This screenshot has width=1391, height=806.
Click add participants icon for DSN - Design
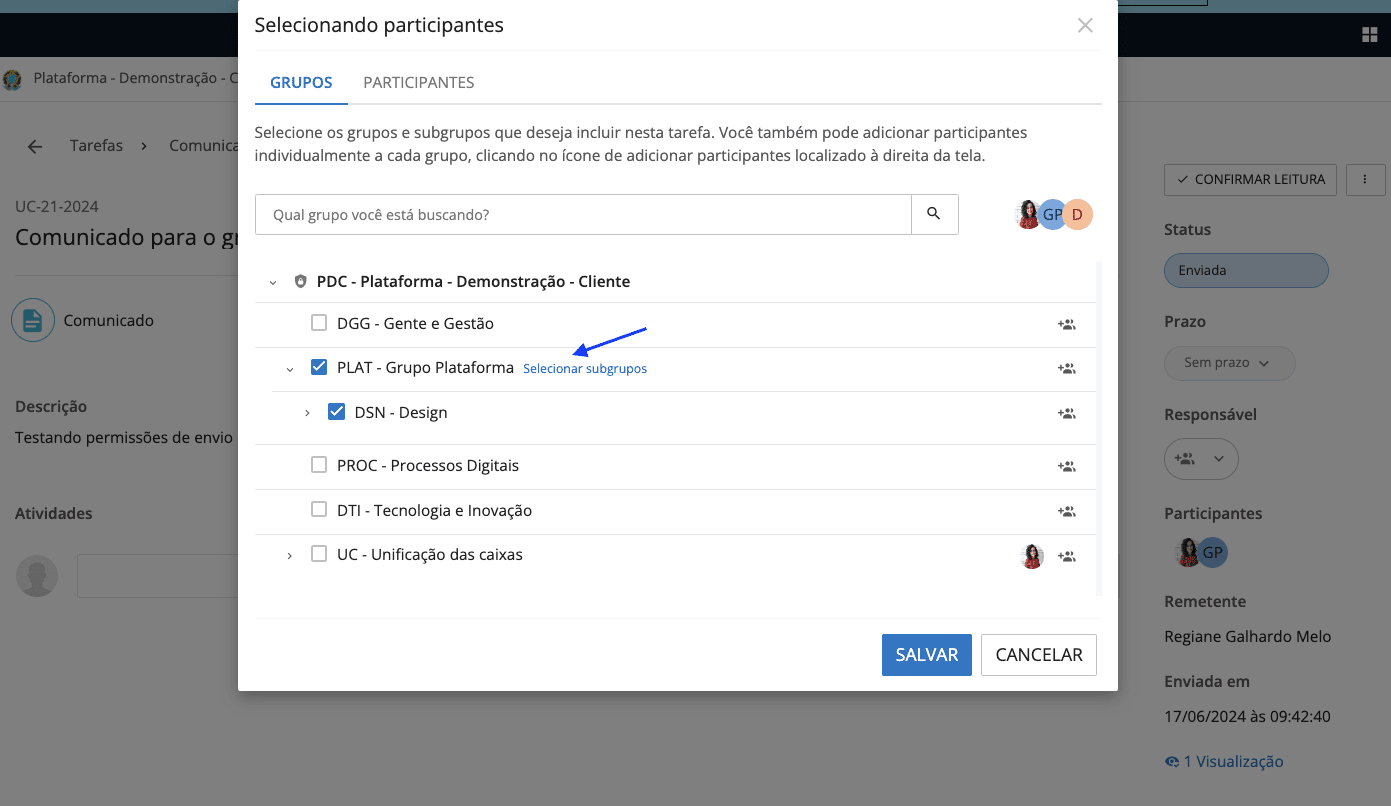[x=1067, y=413]
